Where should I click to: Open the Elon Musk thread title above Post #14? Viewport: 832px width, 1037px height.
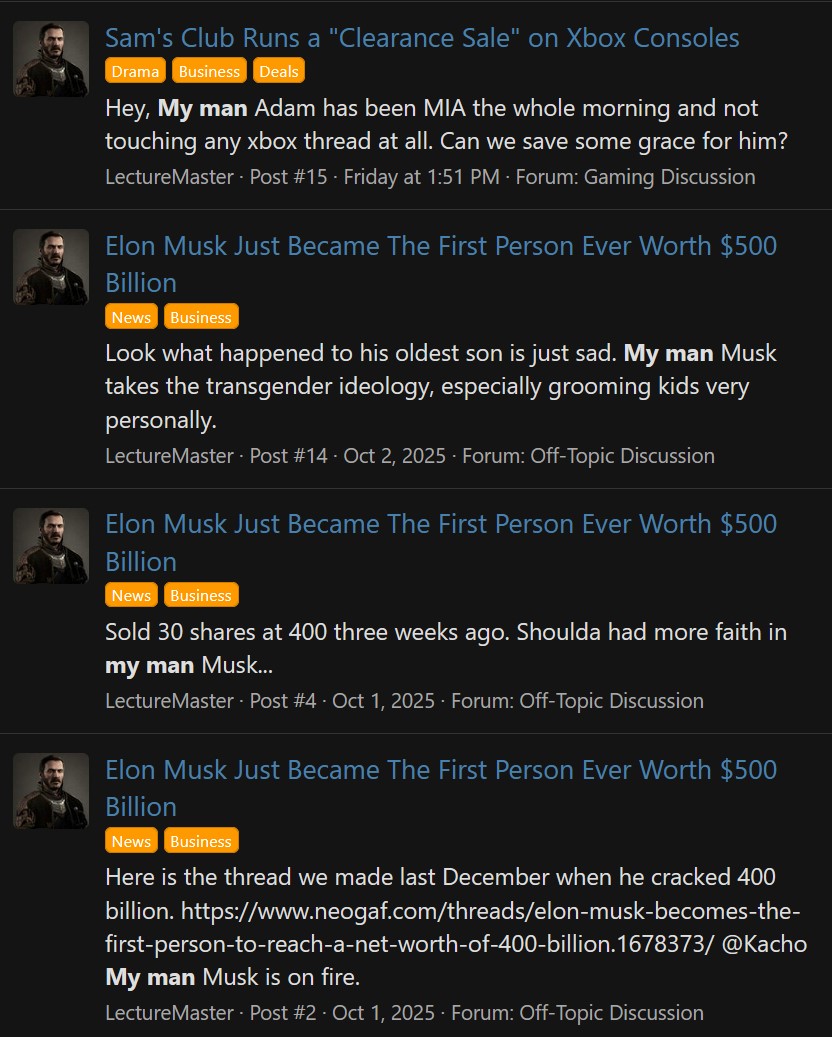pos(441,246)
